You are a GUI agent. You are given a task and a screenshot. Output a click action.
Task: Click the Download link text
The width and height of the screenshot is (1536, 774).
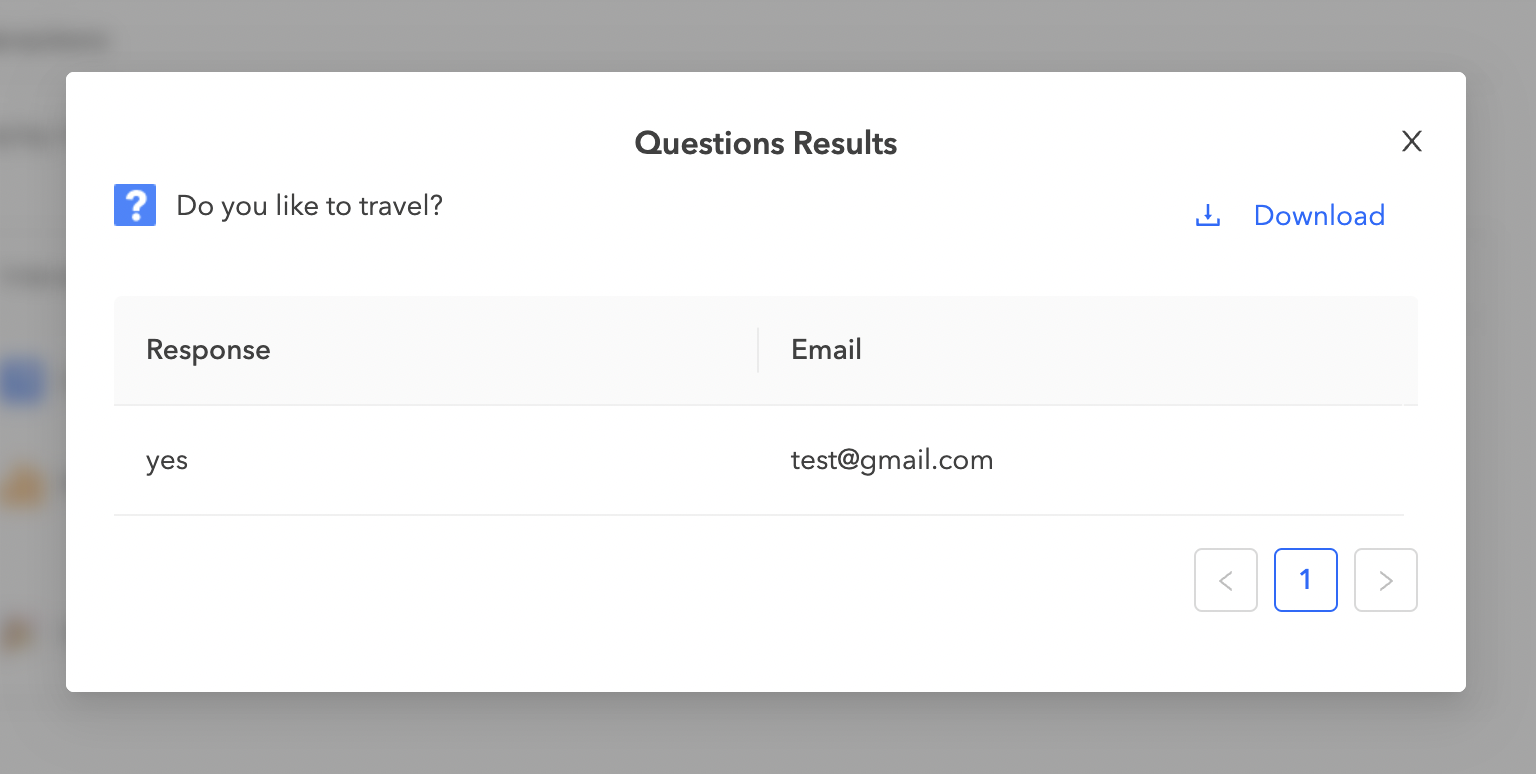1319,216
